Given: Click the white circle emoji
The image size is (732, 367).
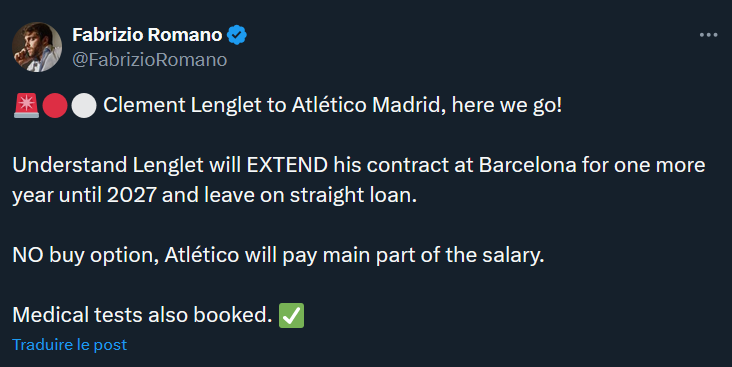Looking at the screenshot, I should pyautogui.click(x=84, y=105).
